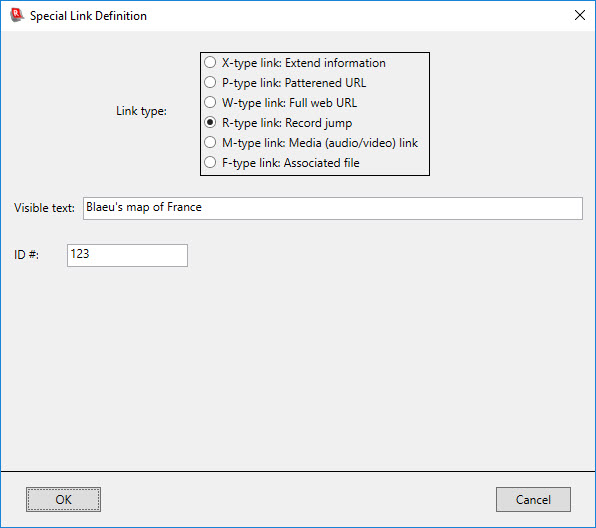596x528 pixels.
Task: Choose F-type link: Associated file
Action: [x=282, y=163]
